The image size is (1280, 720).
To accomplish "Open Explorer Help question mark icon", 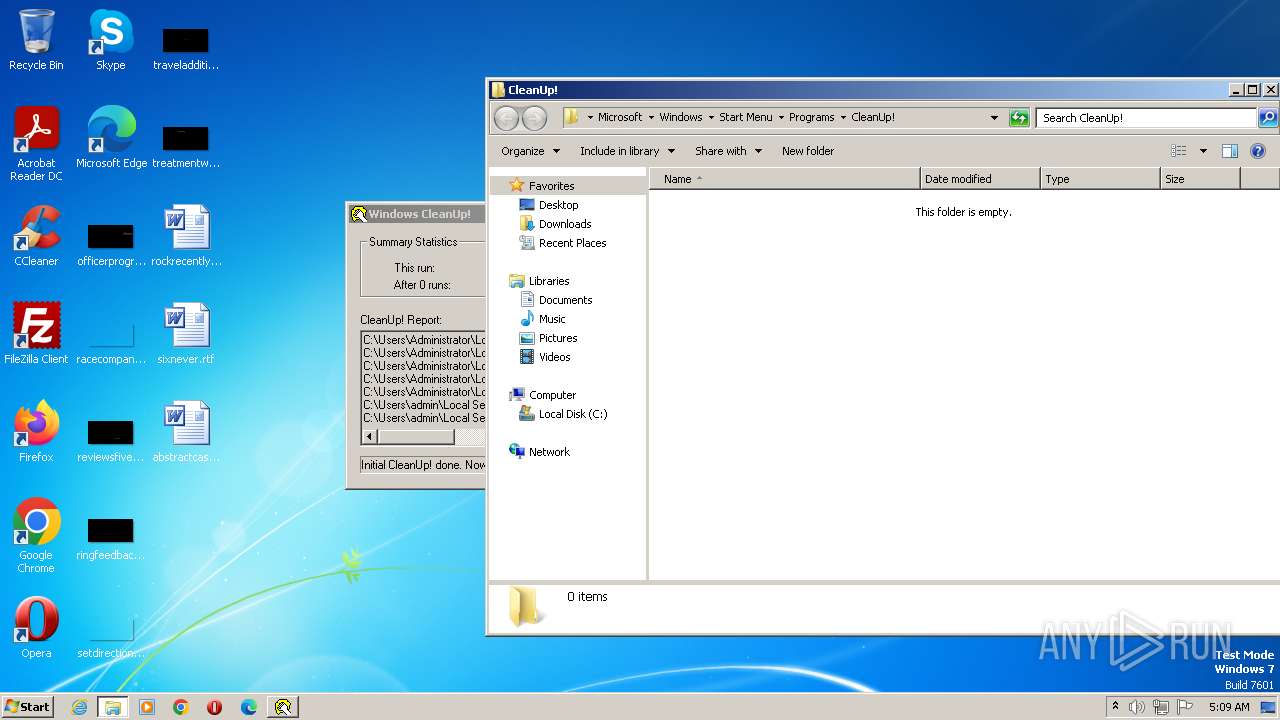I will (x=1258, y=151).
